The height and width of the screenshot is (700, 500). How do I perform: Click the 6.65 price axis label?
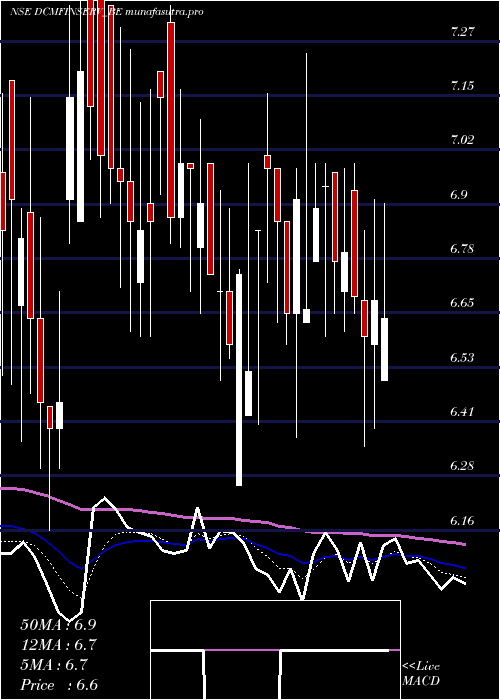(462, 303)
